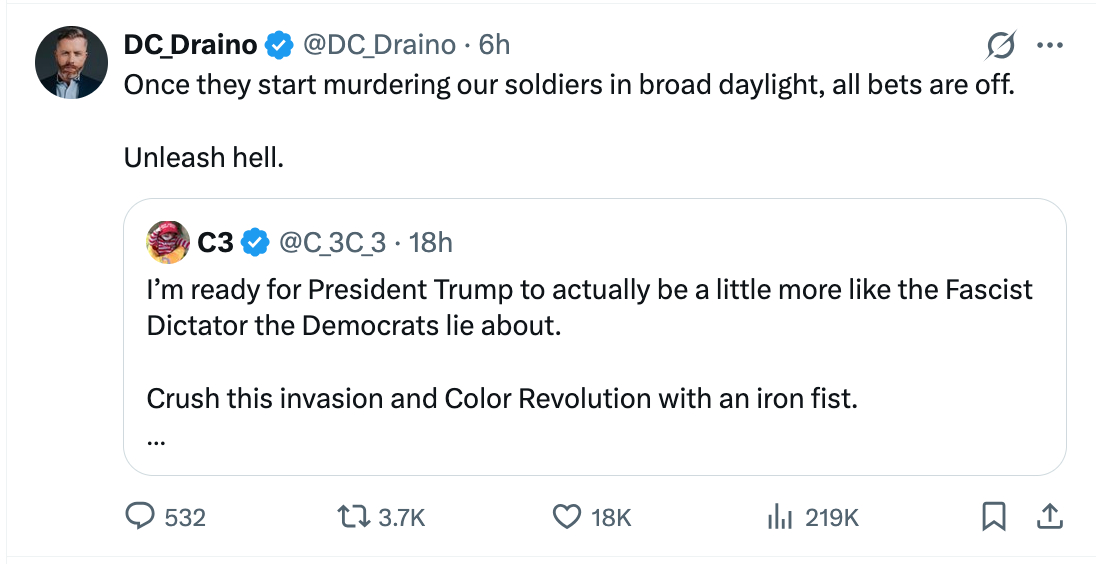Open the @DC_Draino handle link
Screen dimensions: 1096x564
pyautogui.click(x=379, y=45)
